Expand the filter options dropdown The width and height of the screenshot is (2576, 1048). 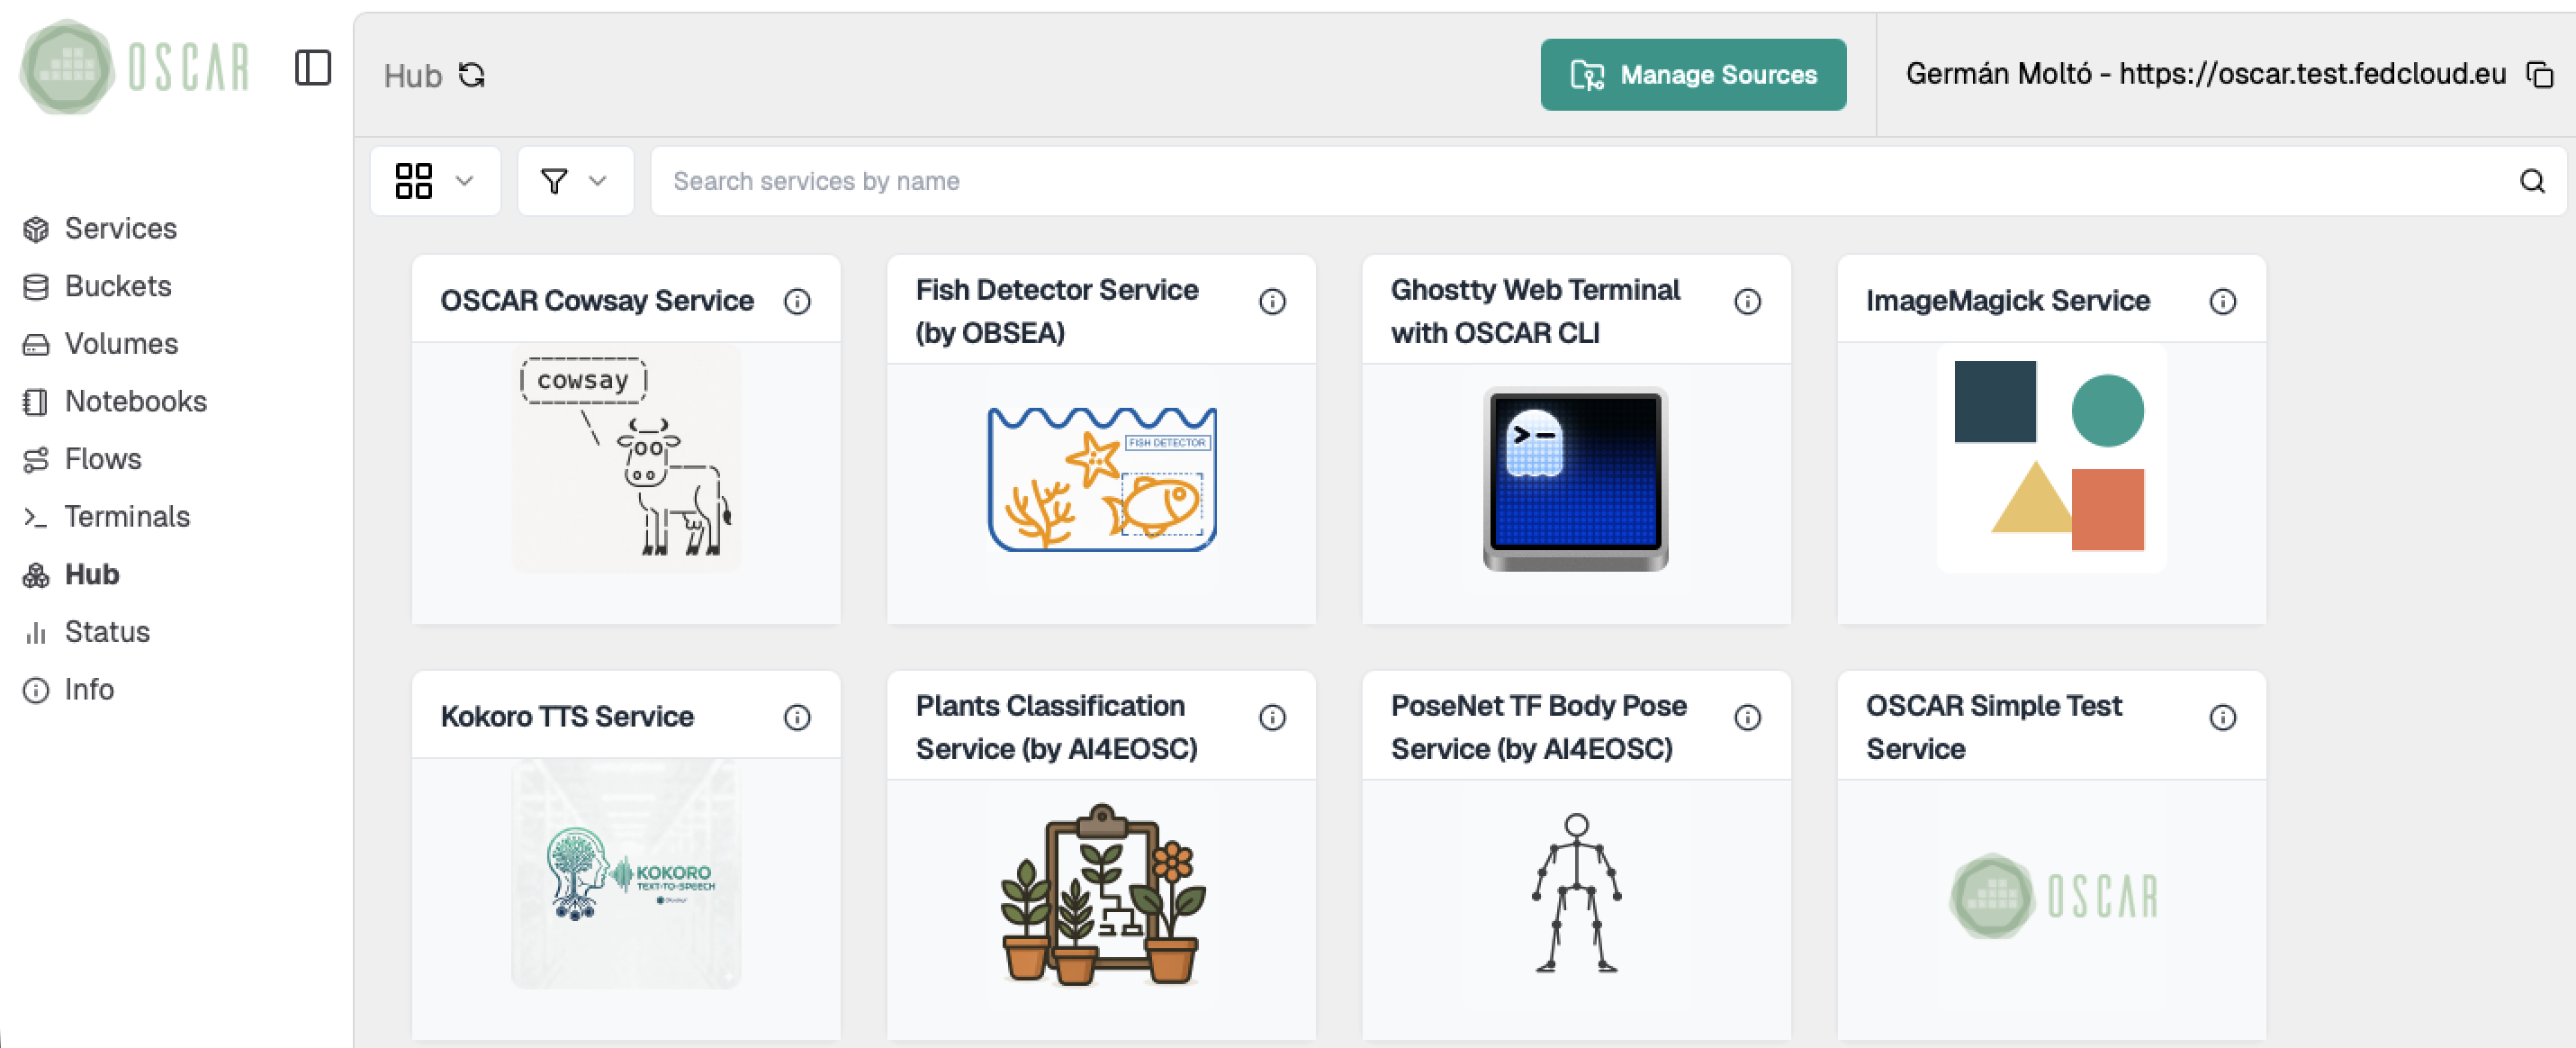tap(575, 181)
